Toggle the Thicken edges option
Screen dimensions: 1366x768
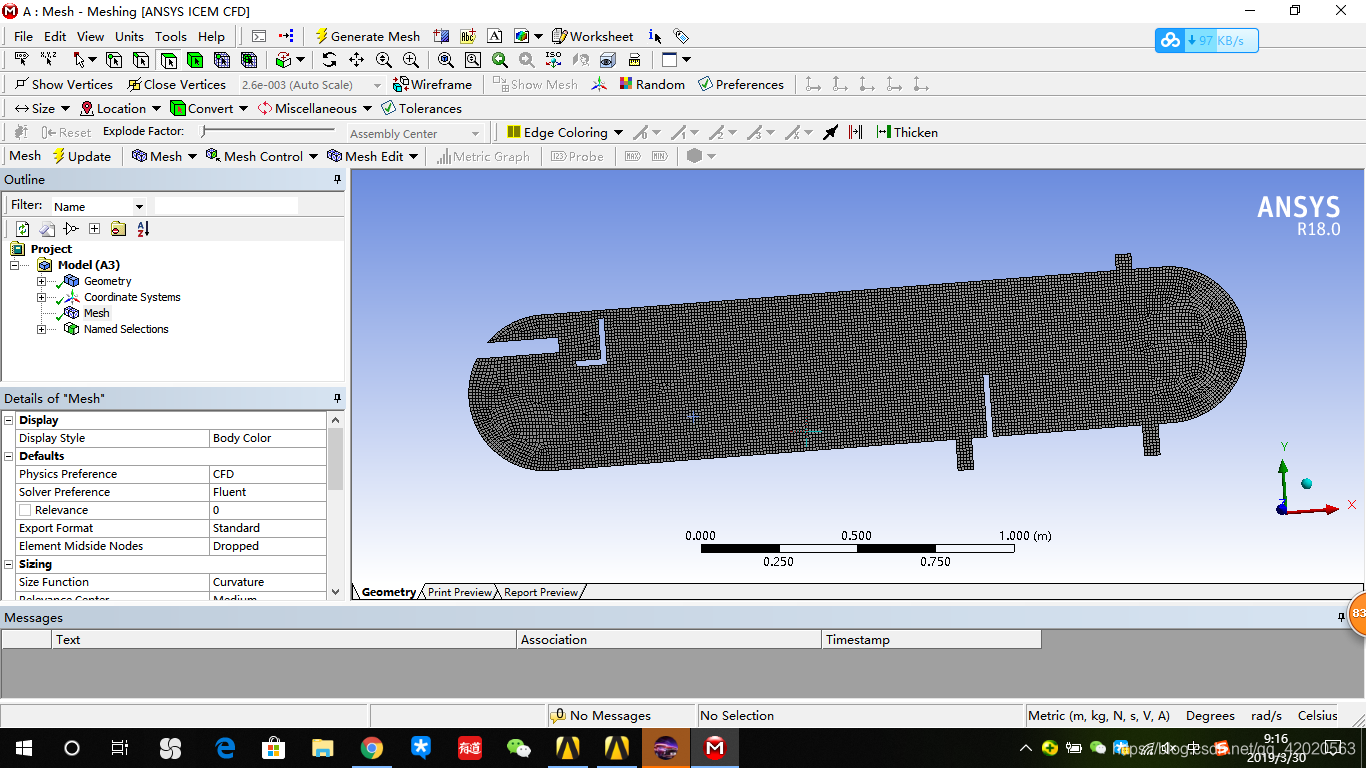pos(906,132)
